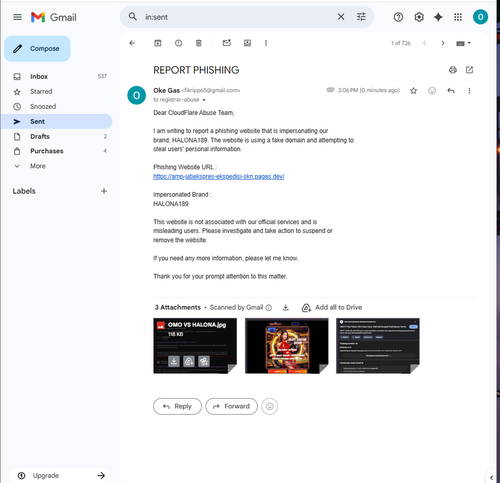Go back to the Sent list

(132, 43)
